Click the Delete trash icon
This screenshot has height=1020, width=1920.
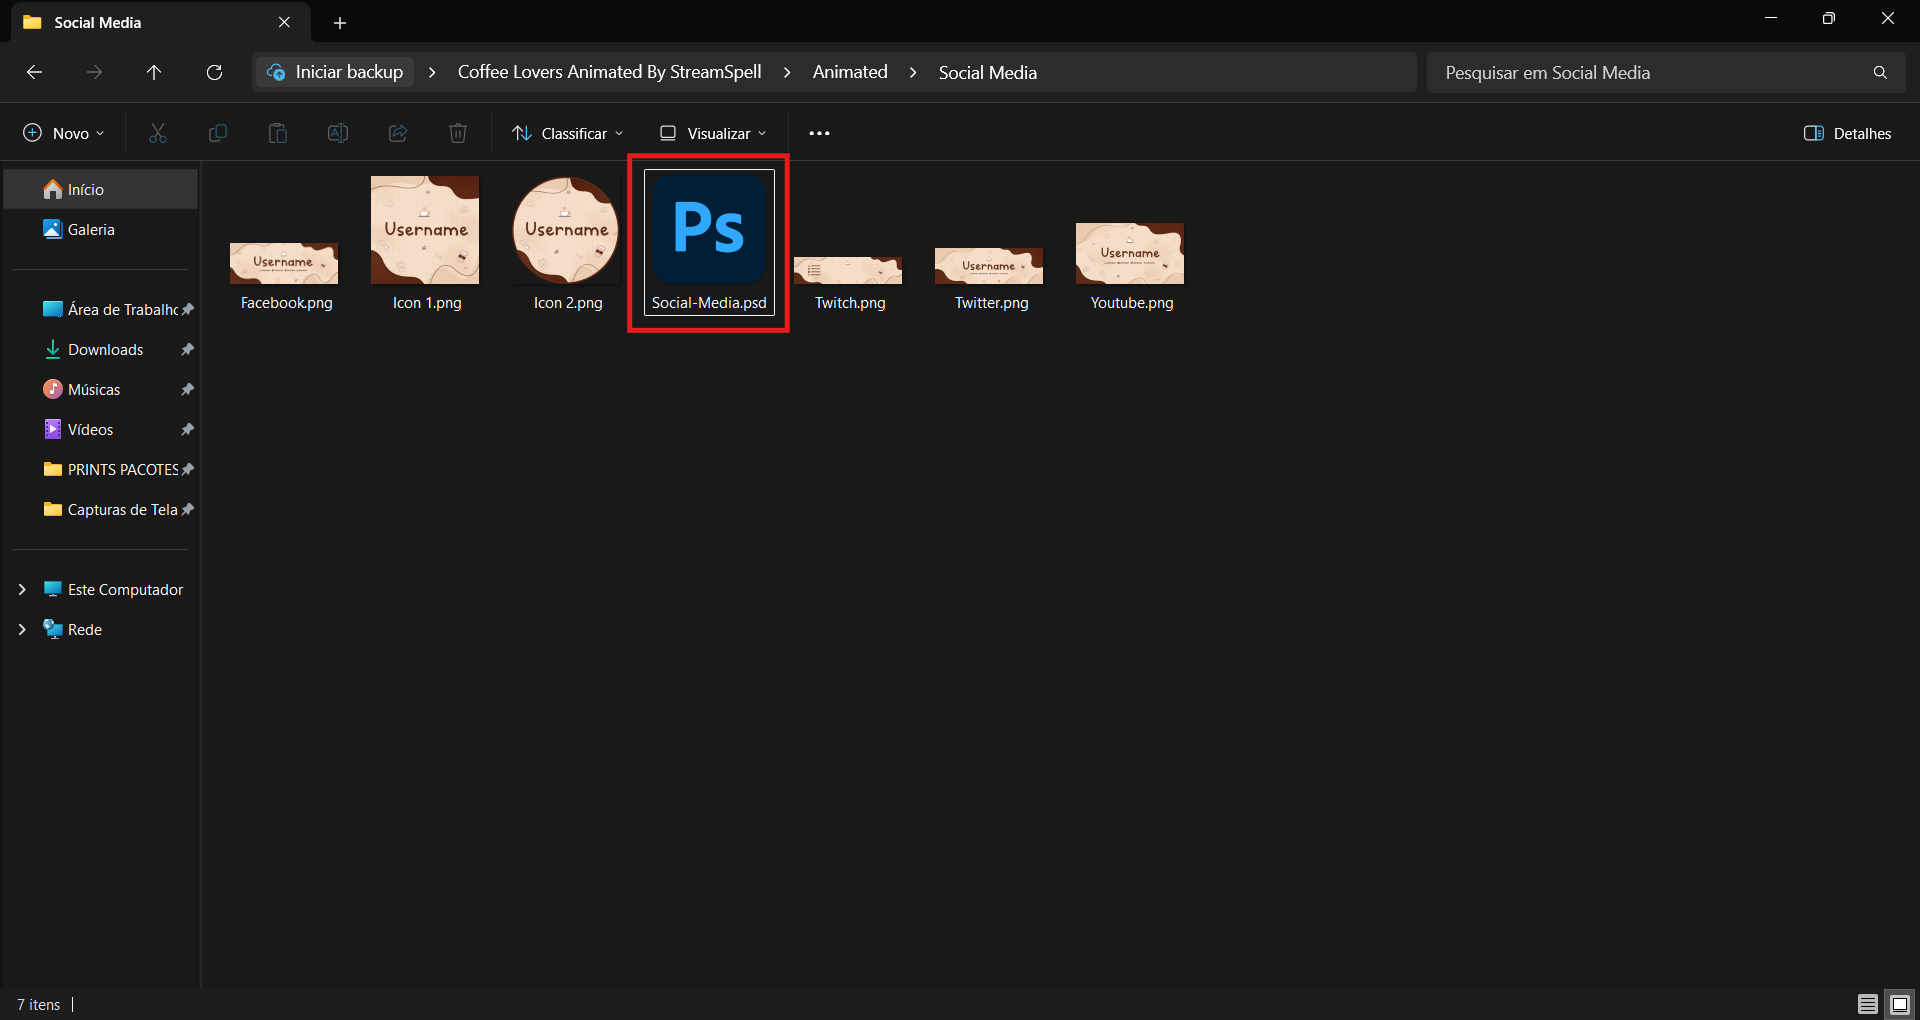(458, 133)
